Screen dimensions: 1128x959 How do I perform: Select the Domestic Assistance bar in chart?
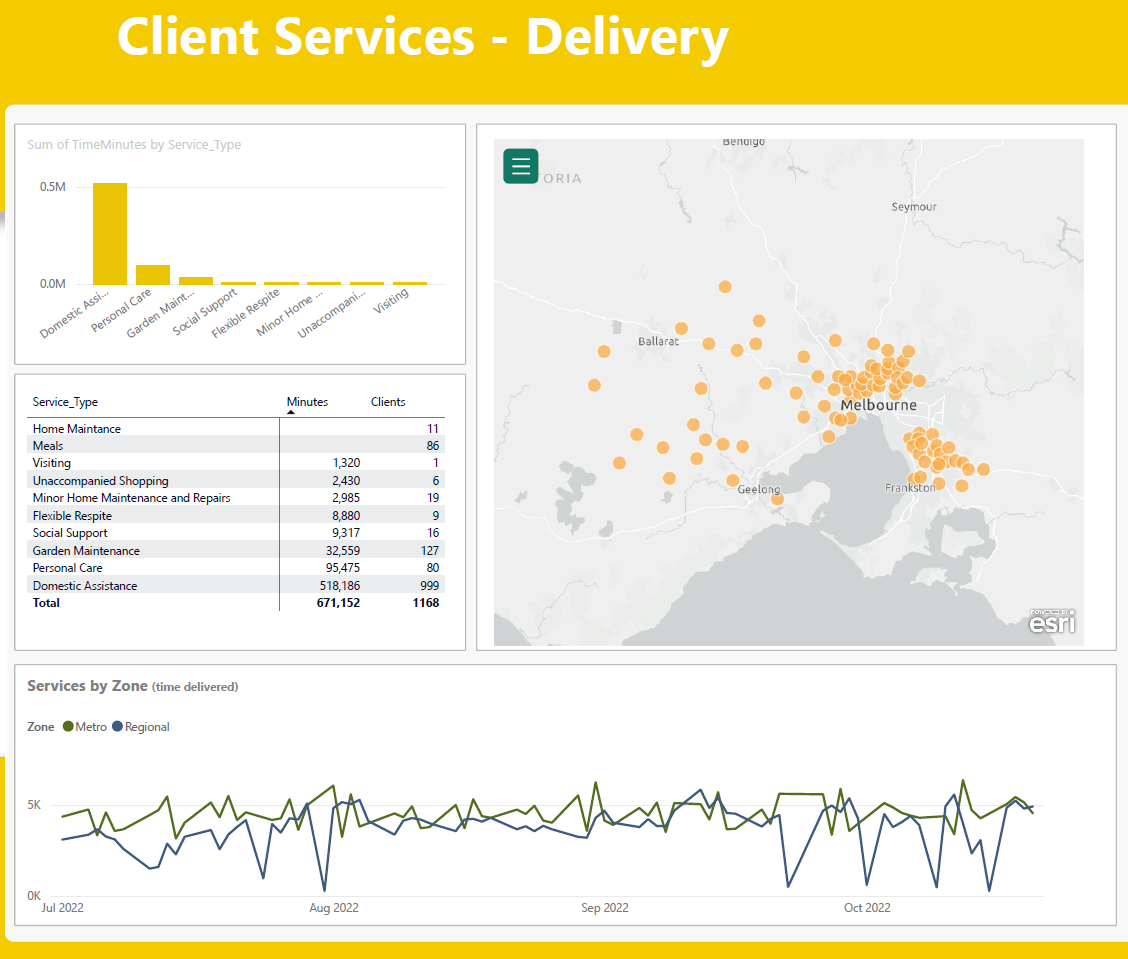[x=110, y=234]
